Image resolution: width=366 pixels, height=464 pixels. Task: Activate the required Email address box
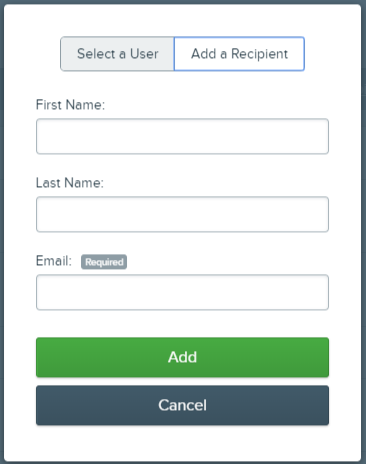tap(182, 292)
